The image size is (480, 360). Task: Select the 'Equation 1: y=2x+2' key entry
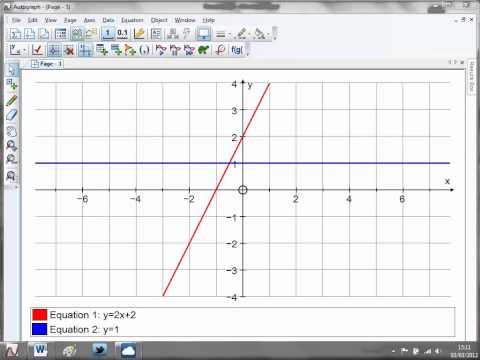93,315
